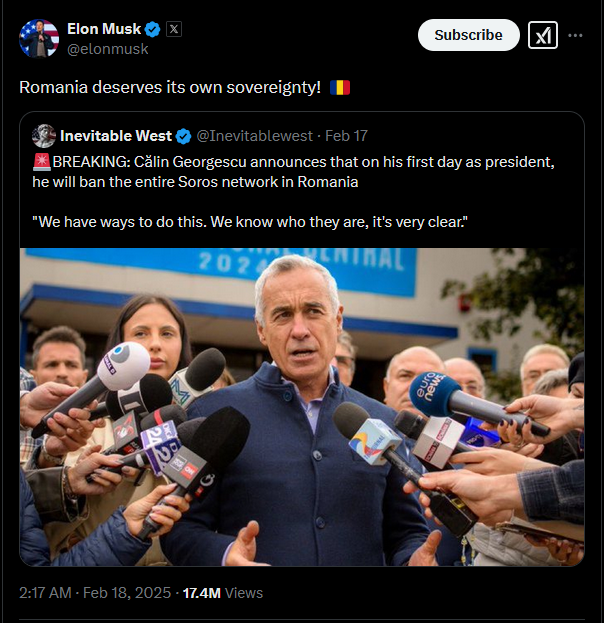The image size is (604, 623).
Task: Subscribe to Elon Musk
Action: pyautogui.click(x=468, y=35)
